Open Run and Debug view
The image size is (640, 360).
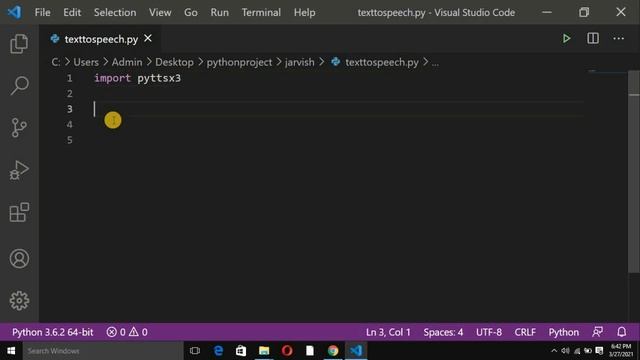click(x=19, y=170)
